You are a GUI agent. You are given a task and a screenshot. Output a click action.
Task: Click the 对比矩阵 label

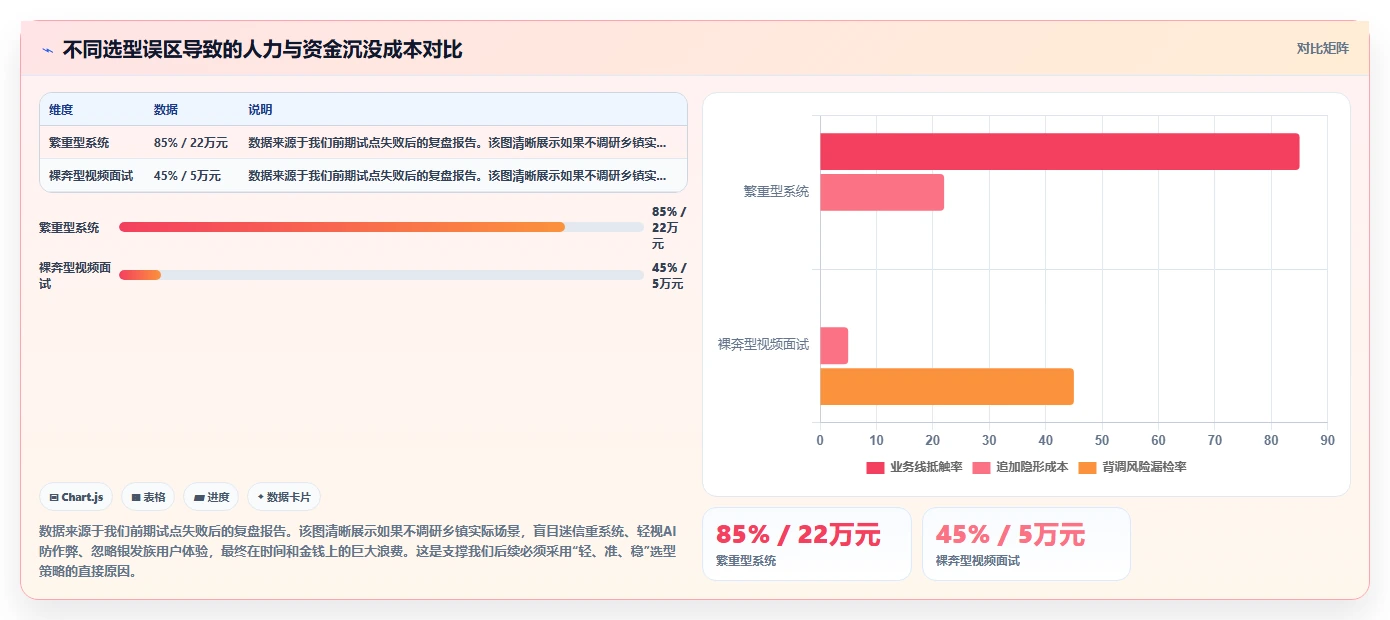tap(1322, 48)
